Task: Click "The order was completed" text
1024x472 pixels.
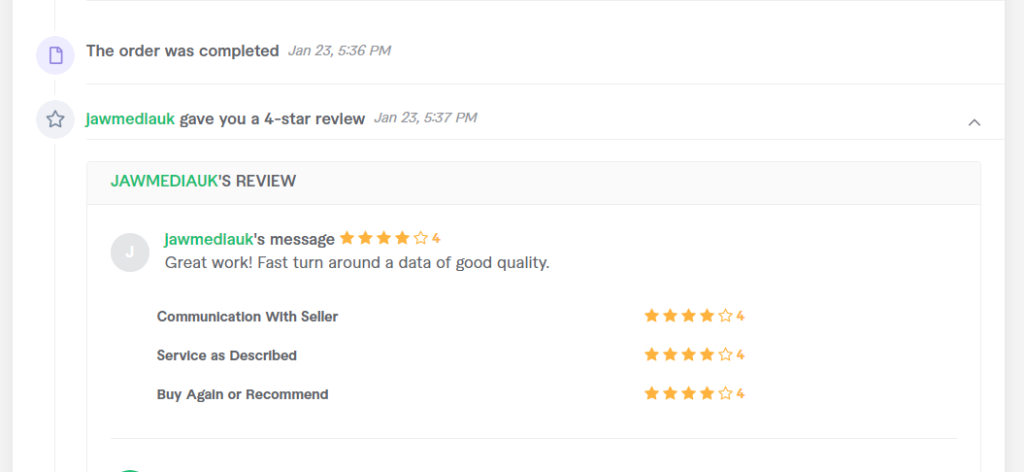Action: pos(183,51)
